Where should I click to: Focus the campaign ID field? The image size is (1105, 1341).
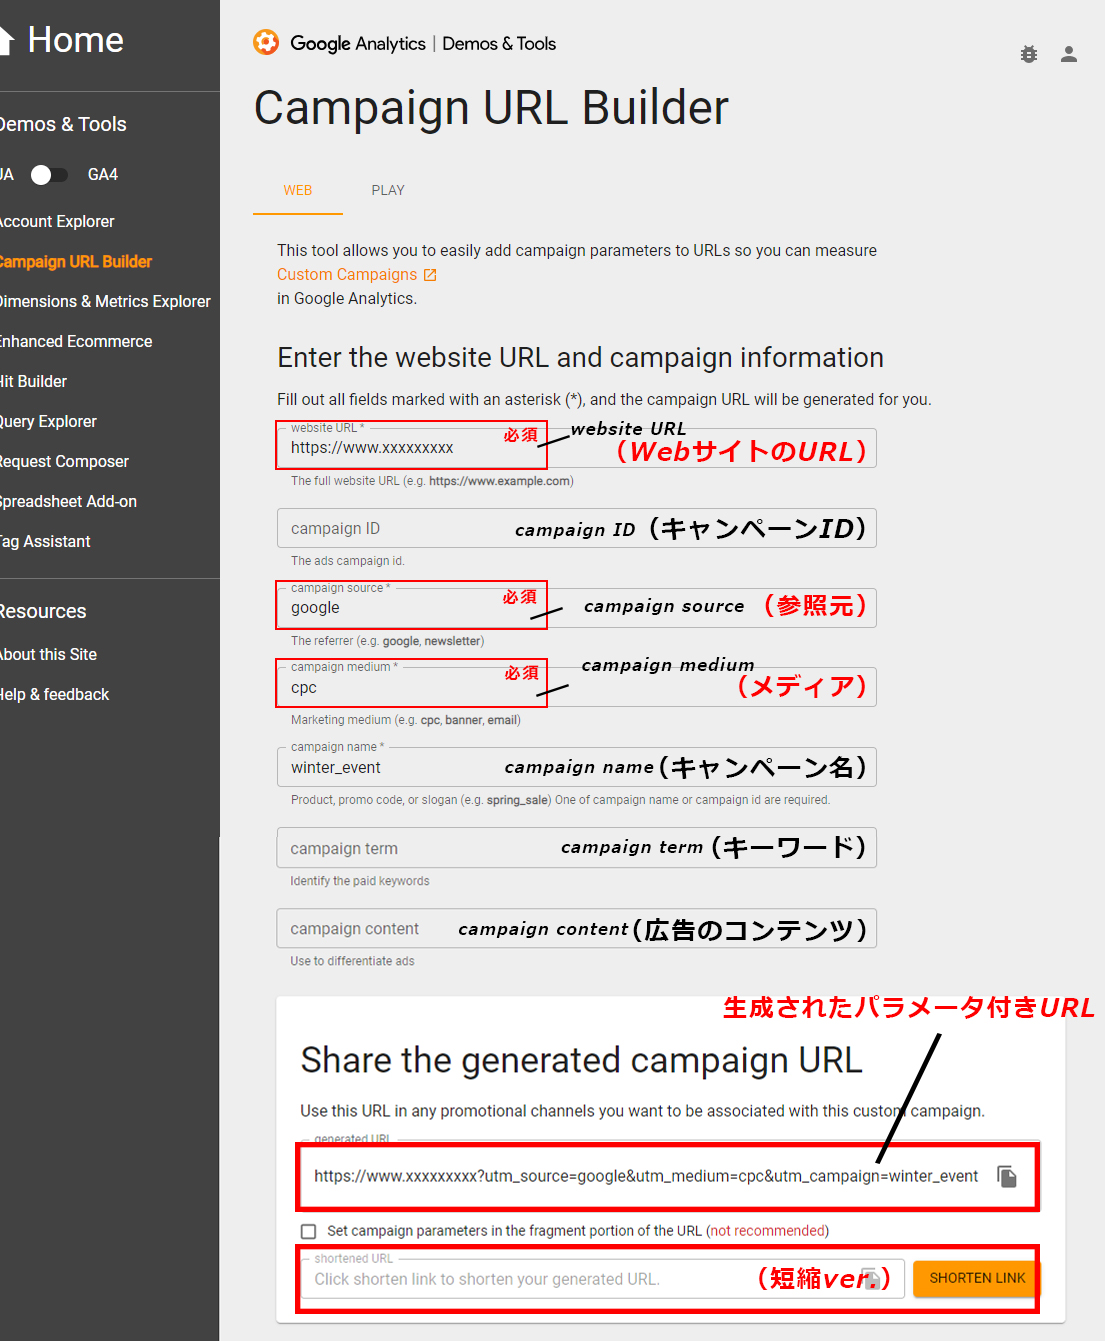coord(577,528)
